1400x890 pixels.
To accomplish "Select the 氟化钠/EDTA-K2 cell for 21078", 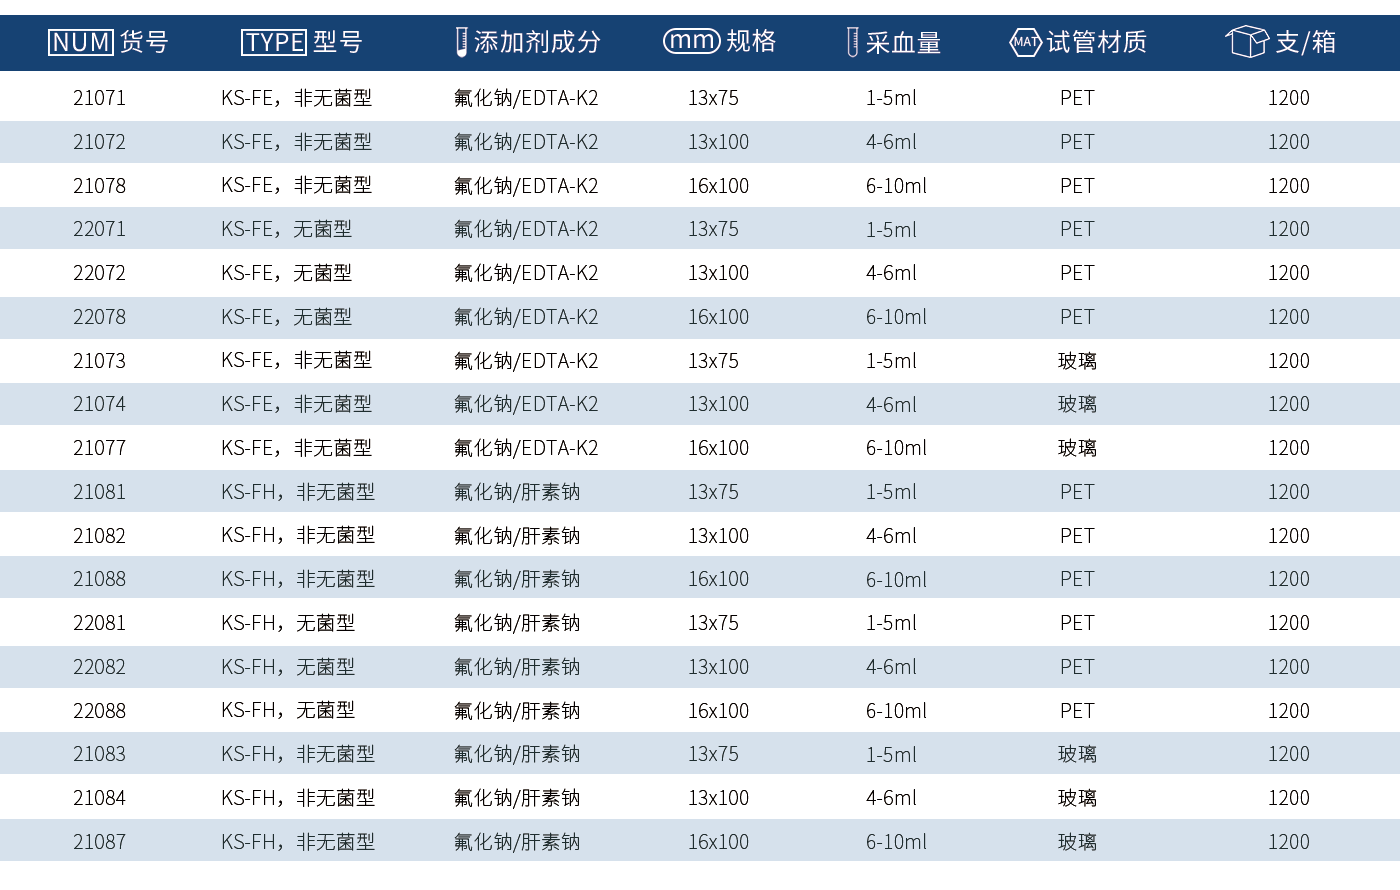I will click(x=528, y=185).
